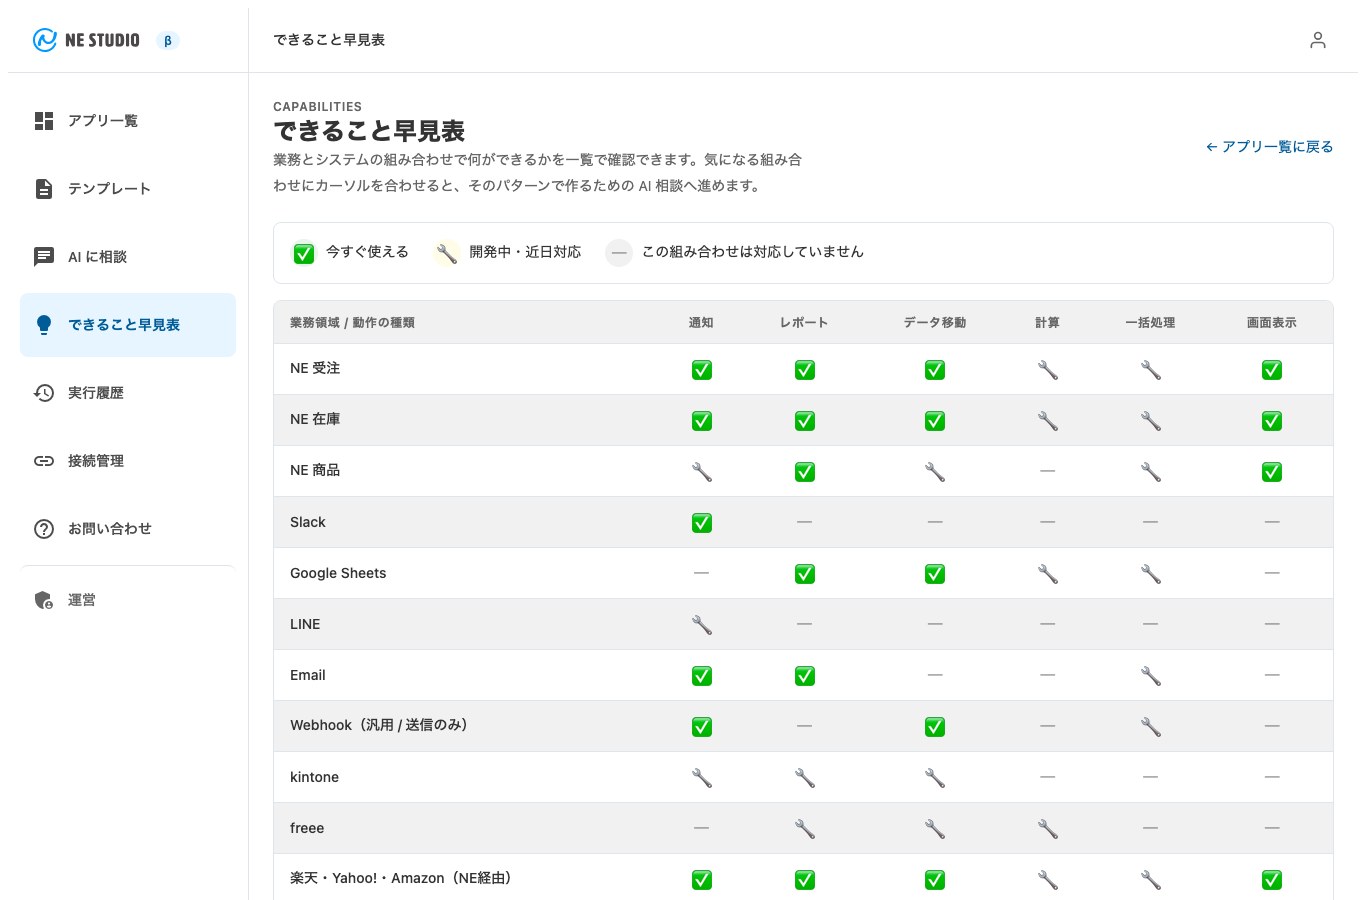Click the この組み合わせは対応していません legend entry
Screen dimensions: 1366x900
[x=735, y=253]
